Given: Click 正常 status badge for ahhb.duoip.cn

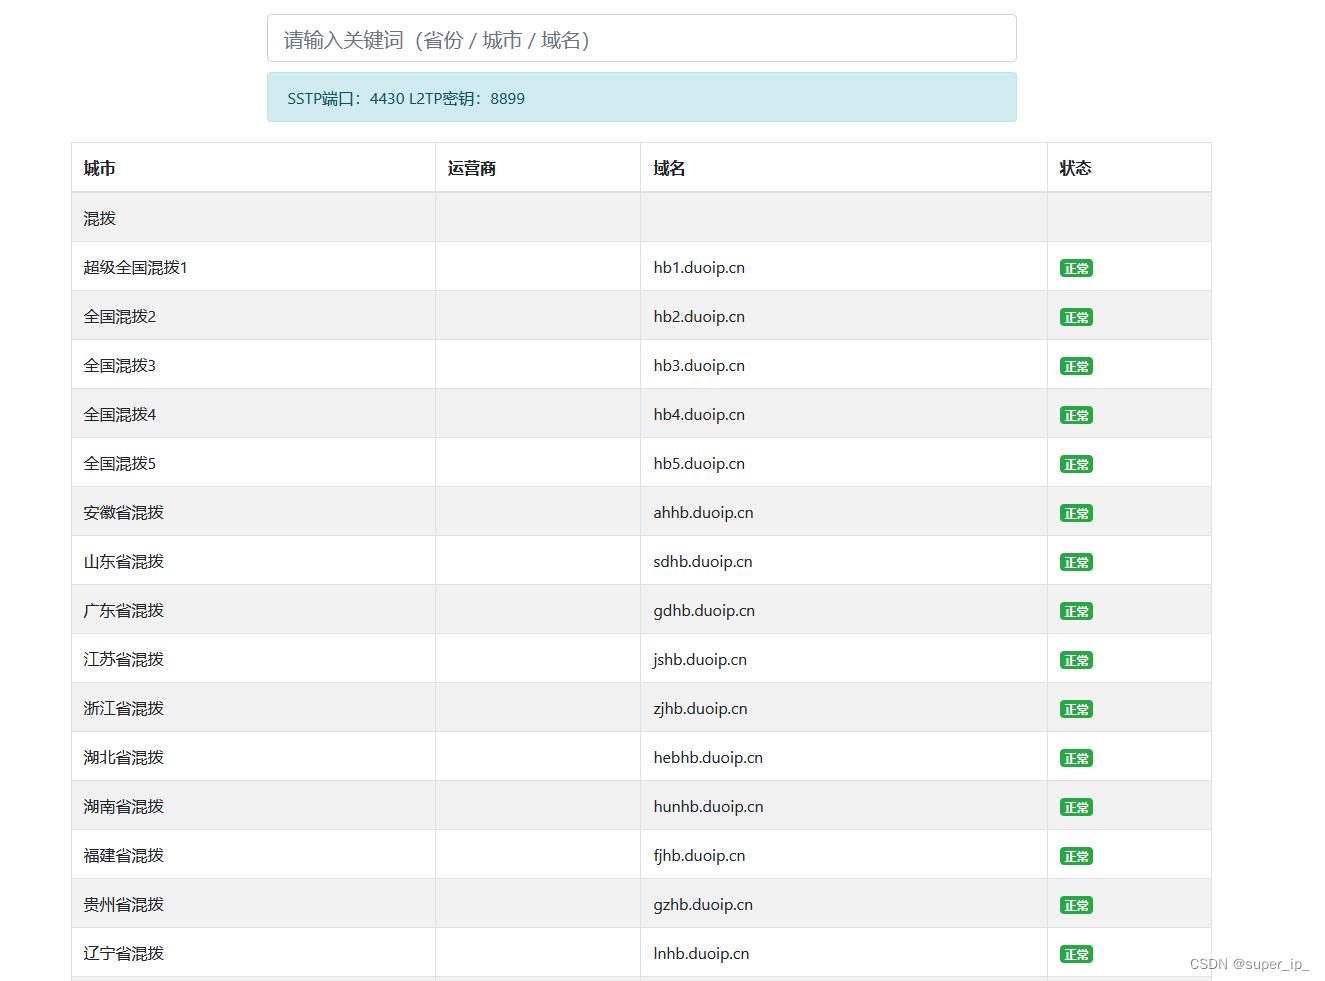Looking at the screenshot, I should 1076,513.
